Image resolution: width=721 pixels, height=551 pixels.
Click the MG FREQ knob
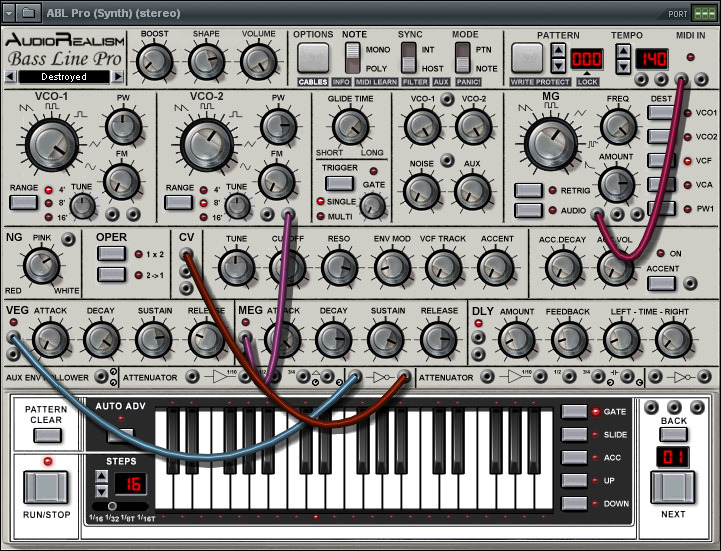(618, 126)
